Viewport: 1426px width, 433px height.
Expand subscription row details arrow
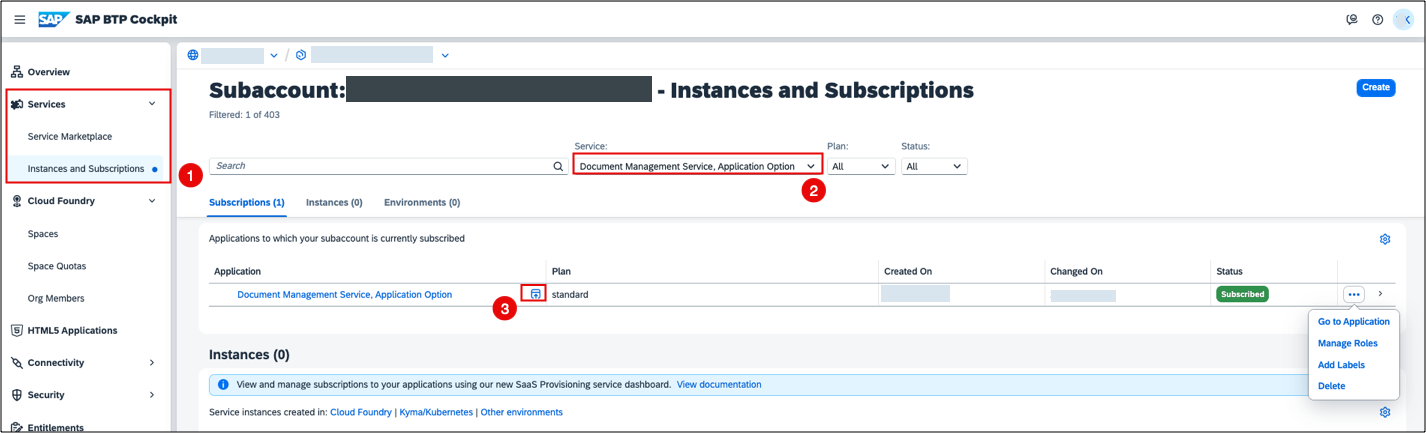1380,294
